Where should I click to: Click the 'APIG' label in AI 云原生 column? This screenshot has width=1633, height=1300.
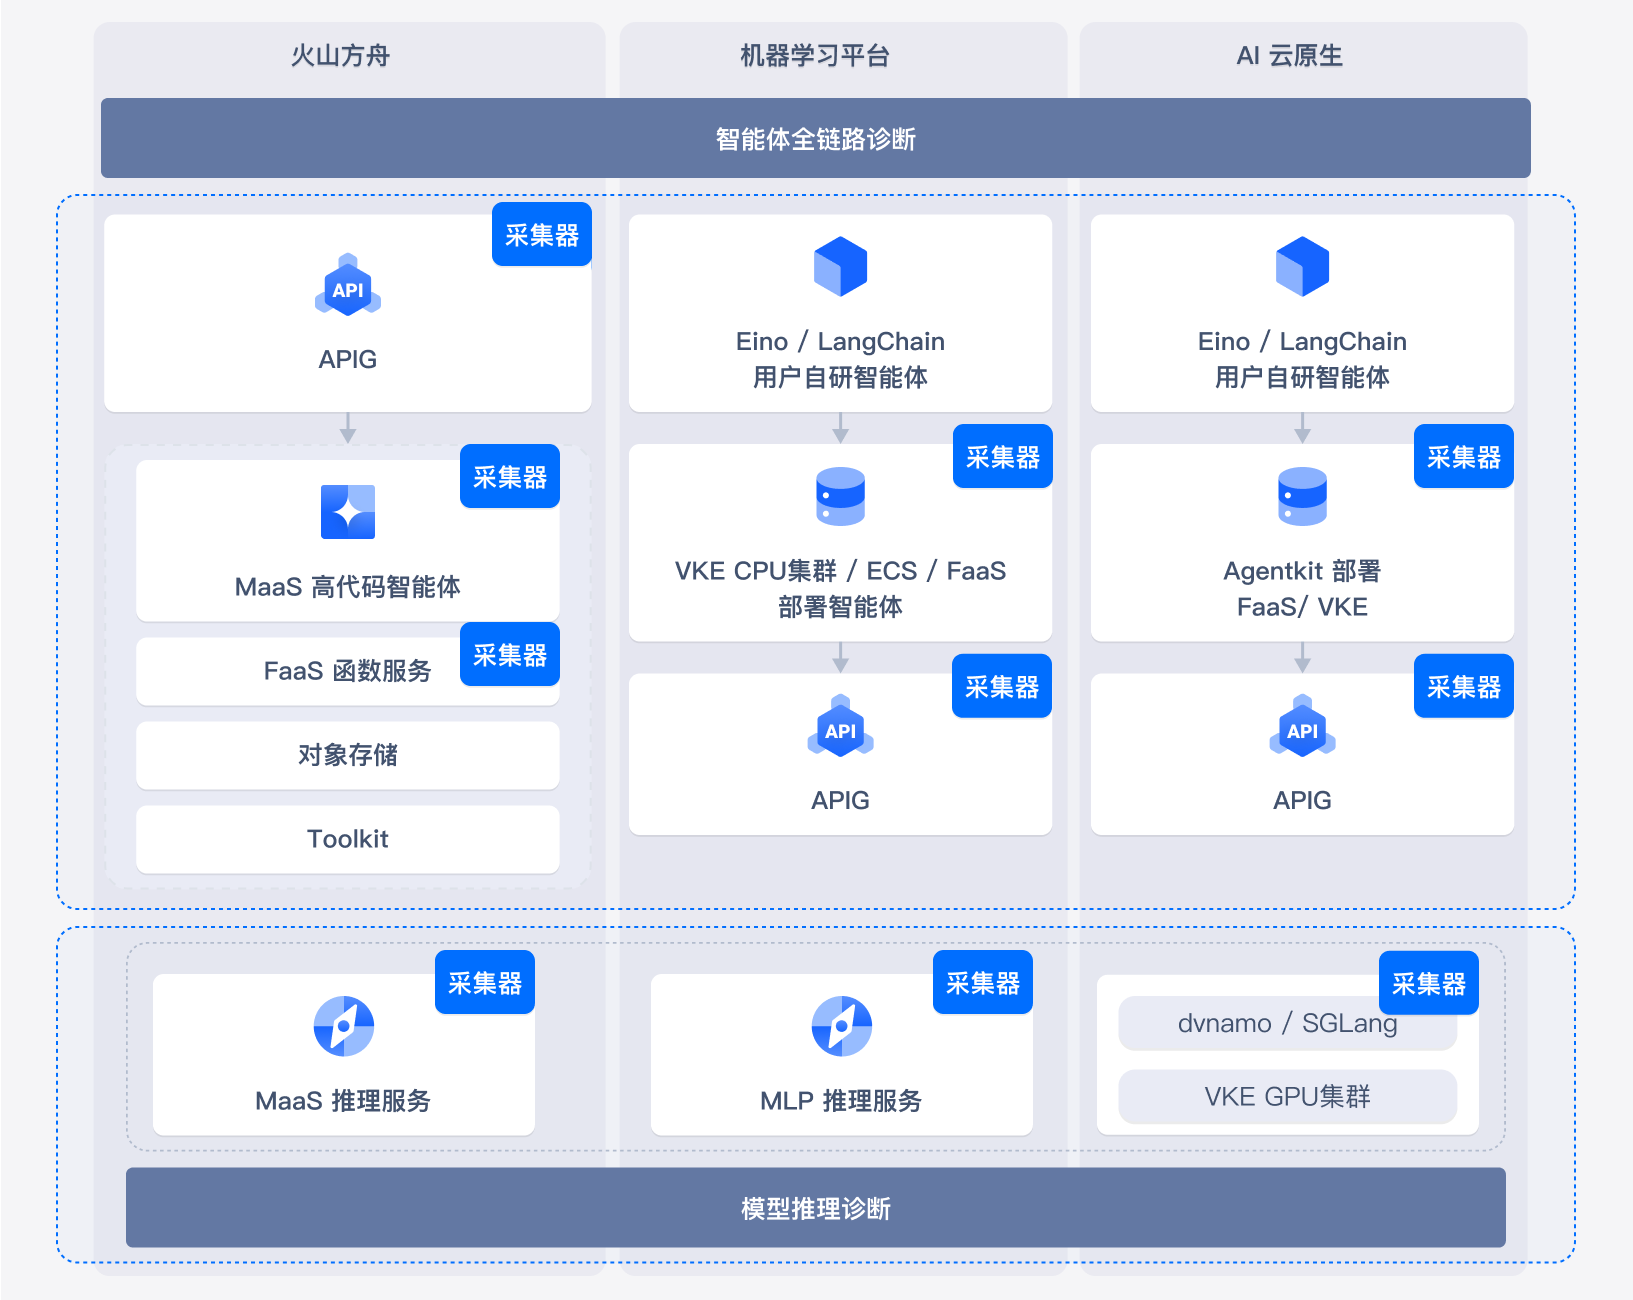point(1302,801)
